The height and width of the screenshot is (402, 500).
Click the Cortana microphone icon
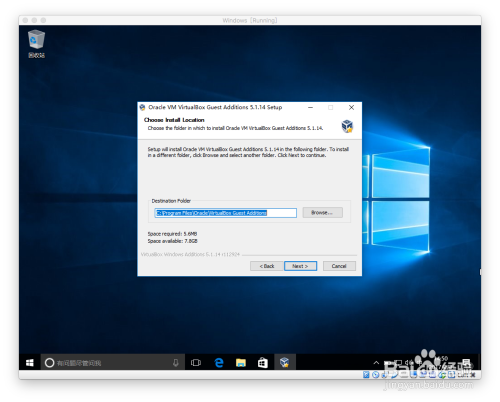175,363
